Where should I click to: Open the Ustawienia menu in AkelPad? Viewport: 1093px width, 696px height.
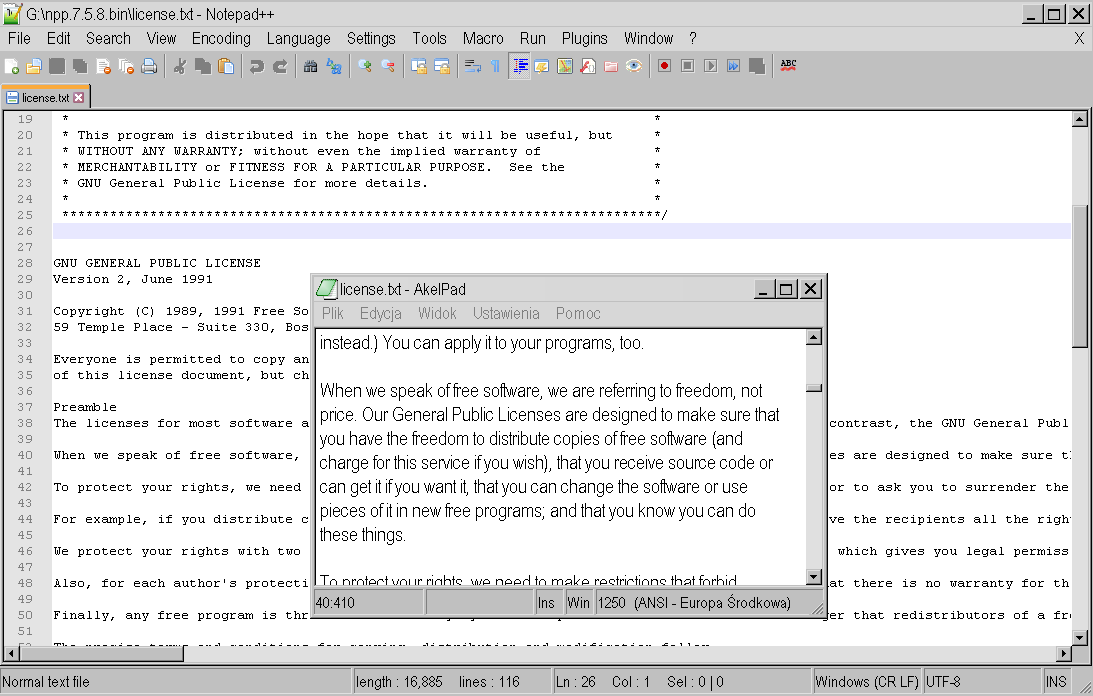(506, 313)
